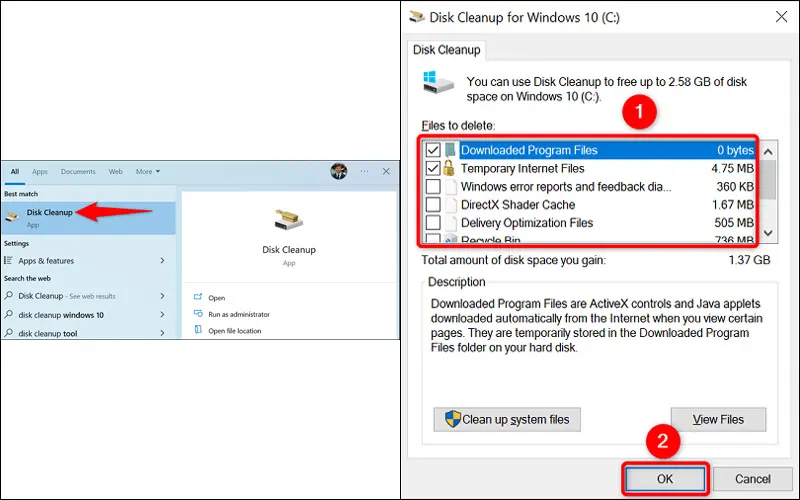Uncheck Downloaded Program Files checkbox
This screenshot has height=500, width=800.
[433, 150]
